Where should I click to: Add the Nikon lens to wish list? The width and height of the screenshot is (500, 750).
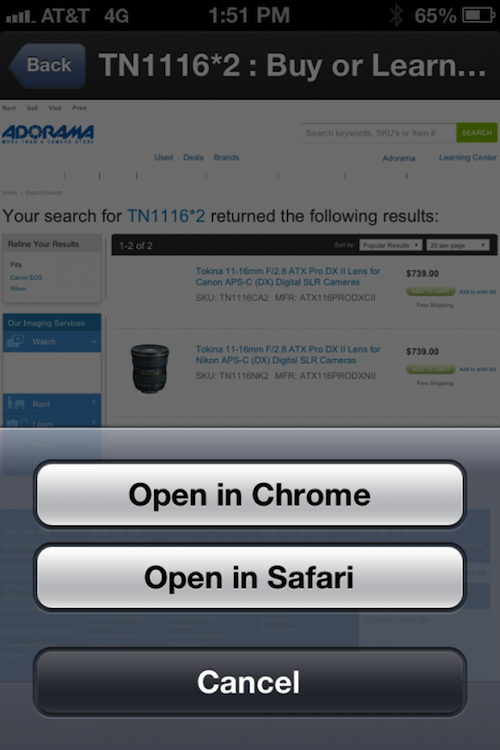pos(478,369)
